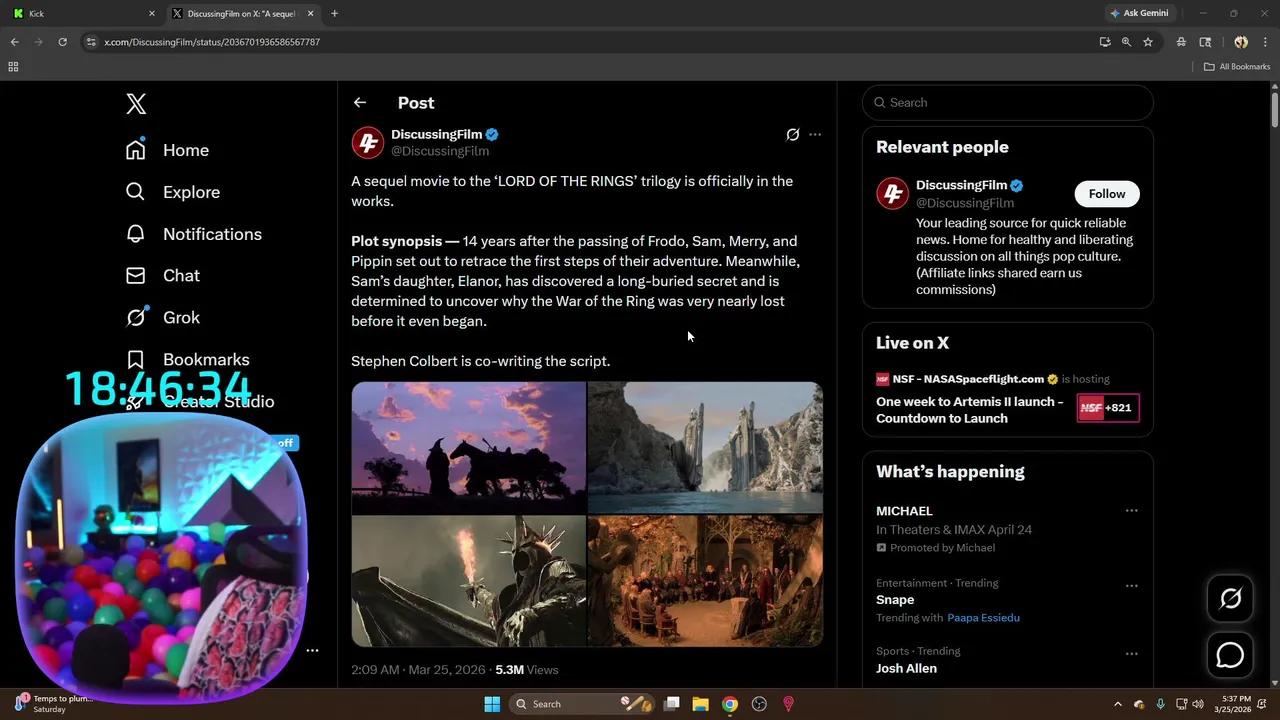This screenshot has height=720, width=1280.
Task: Follow DiscussingFilm in Relevant people
Action: click(1107, 193)
